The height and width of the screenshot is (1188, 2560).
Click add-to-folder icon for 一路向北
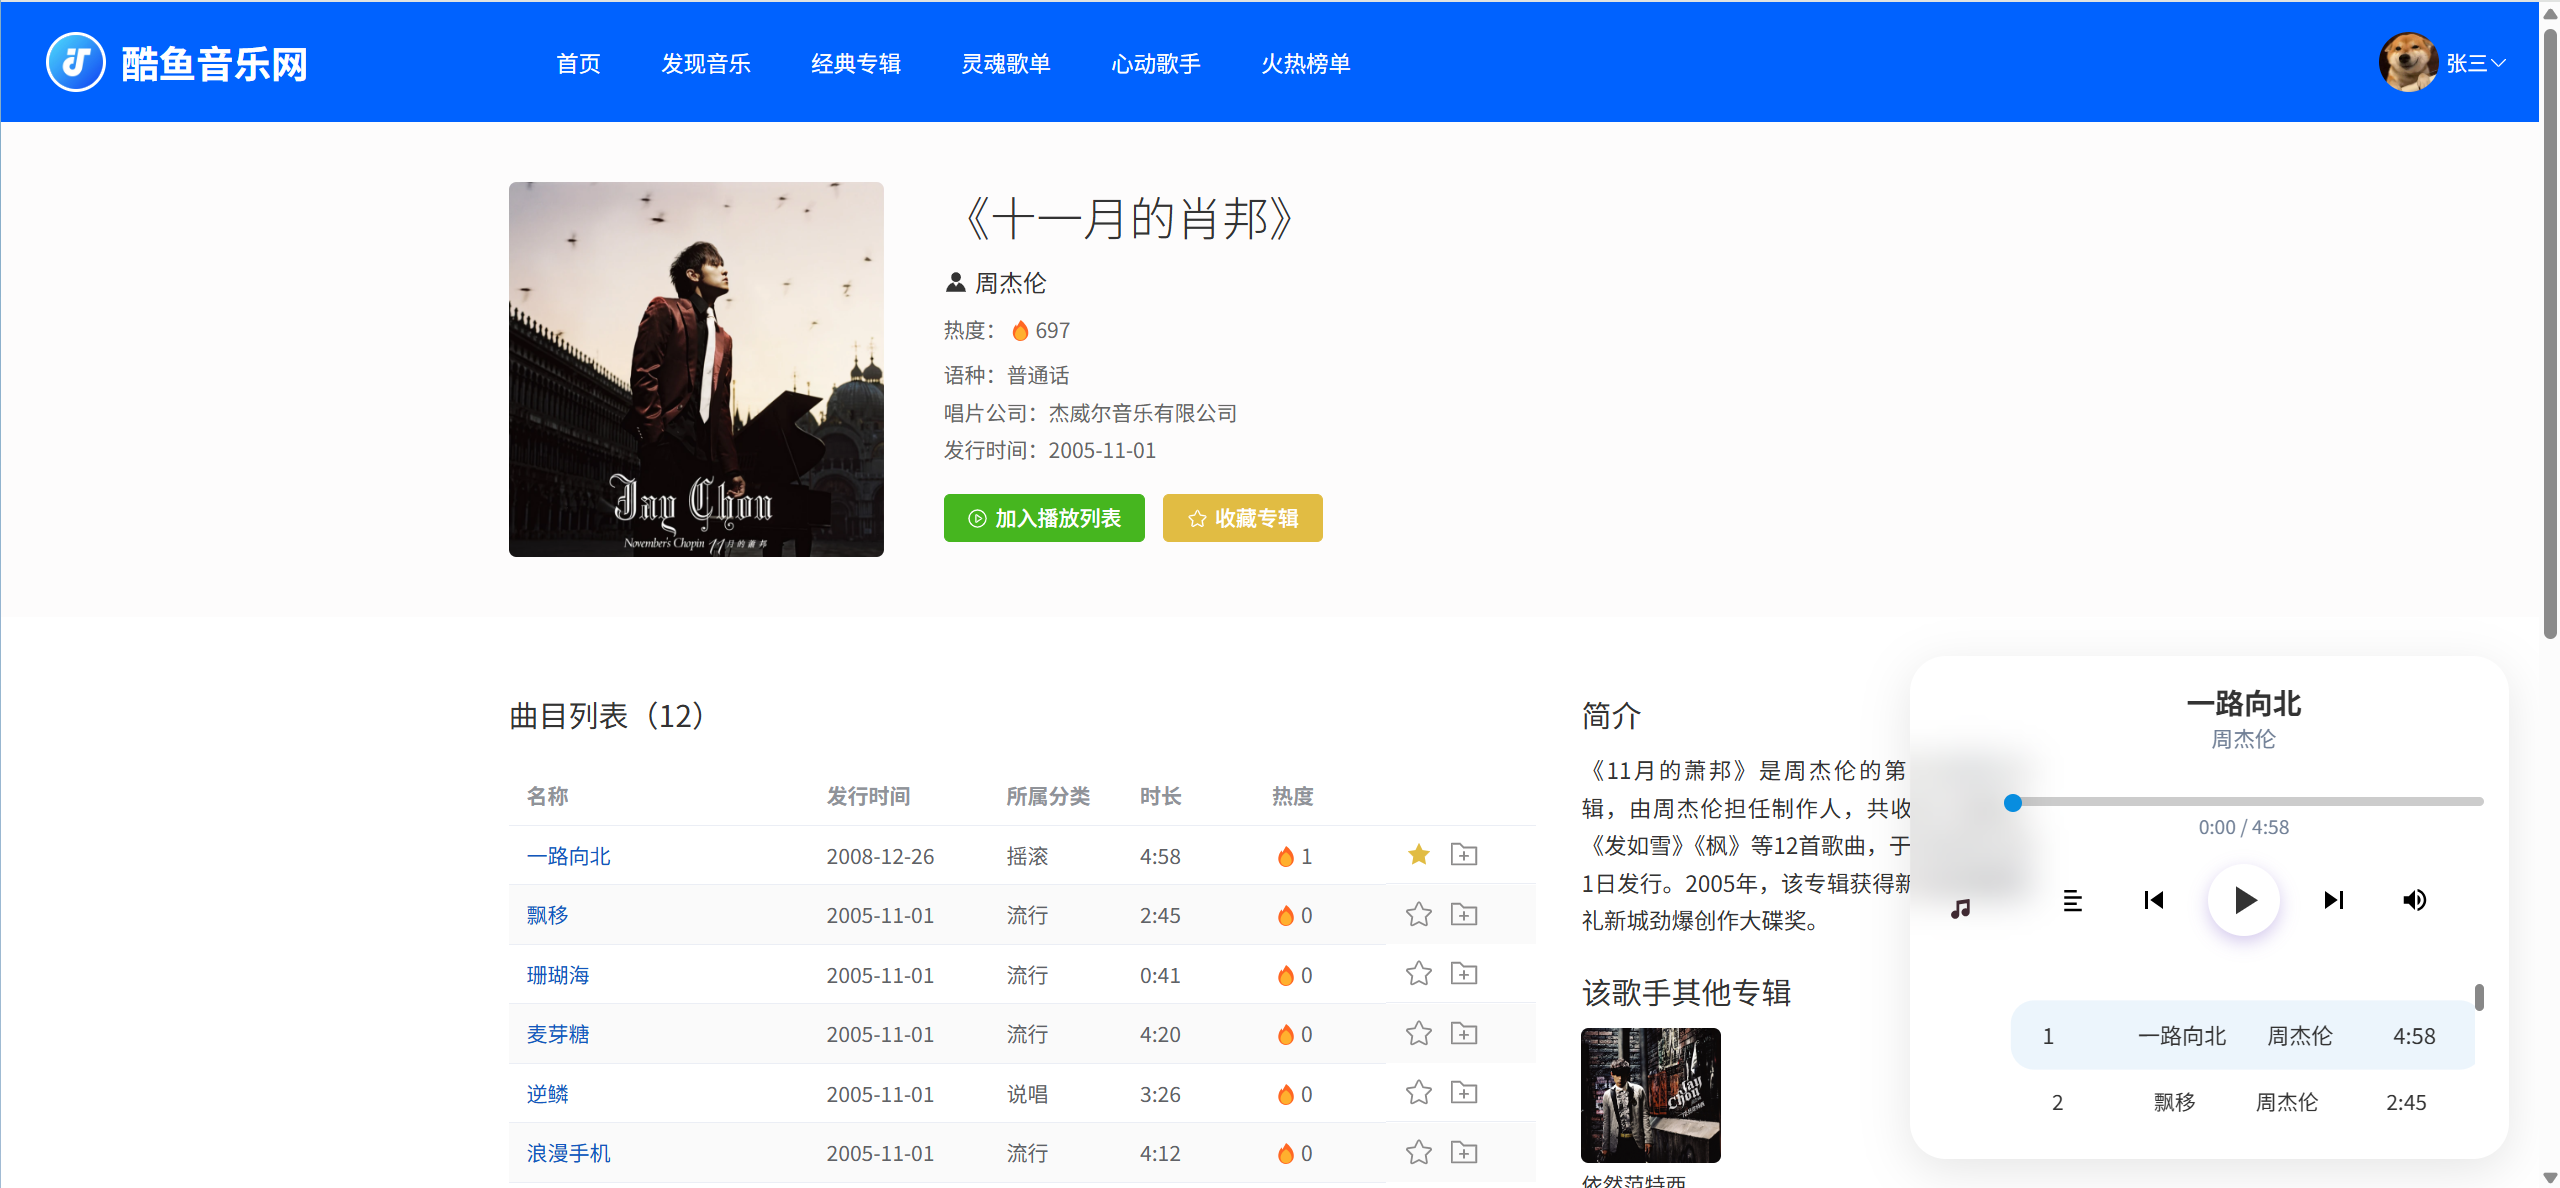[1464, 855]
